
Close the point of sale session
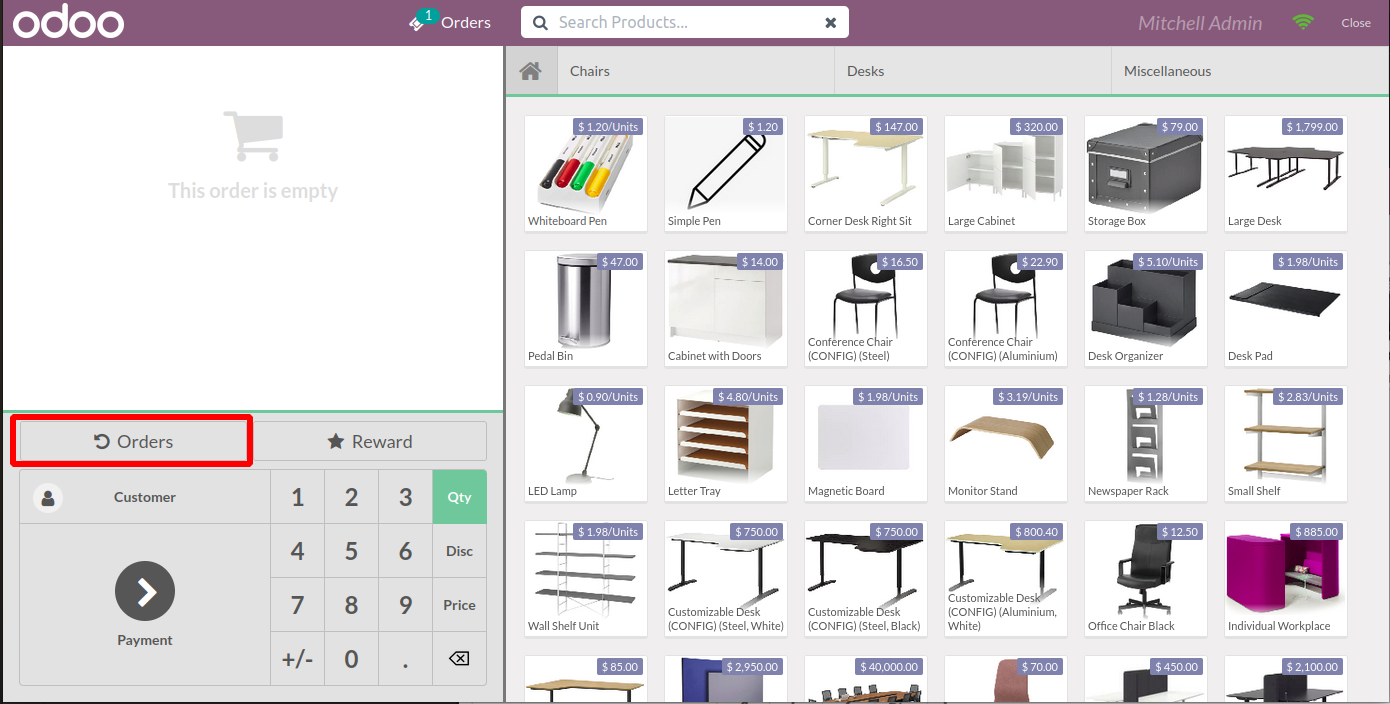[1356, 23]
